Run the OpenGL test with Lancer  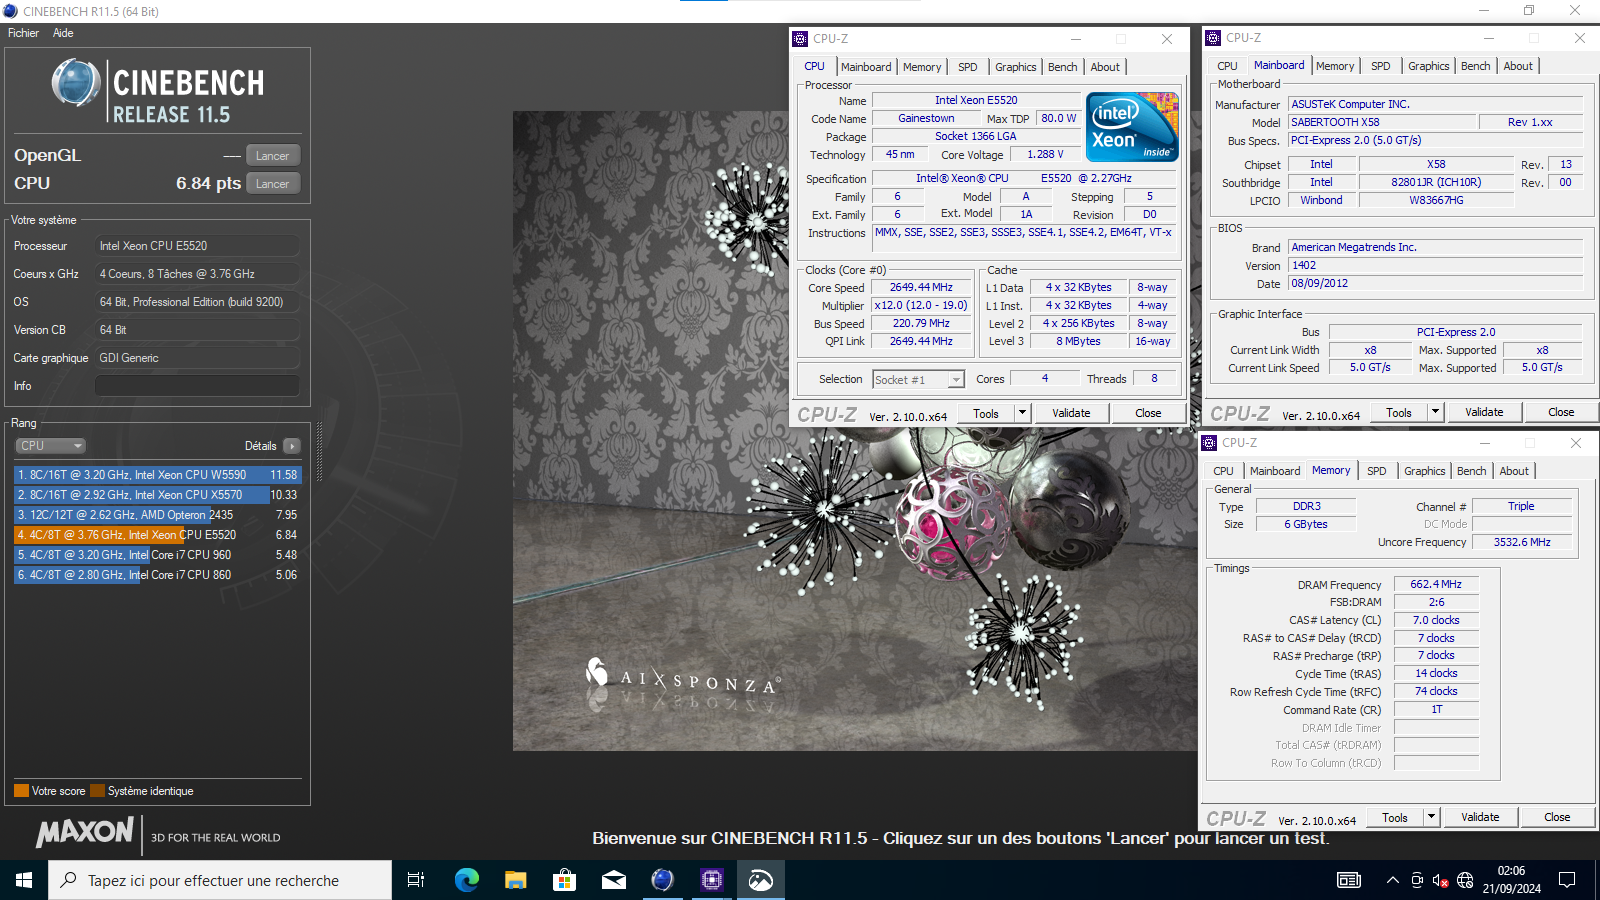272,156
